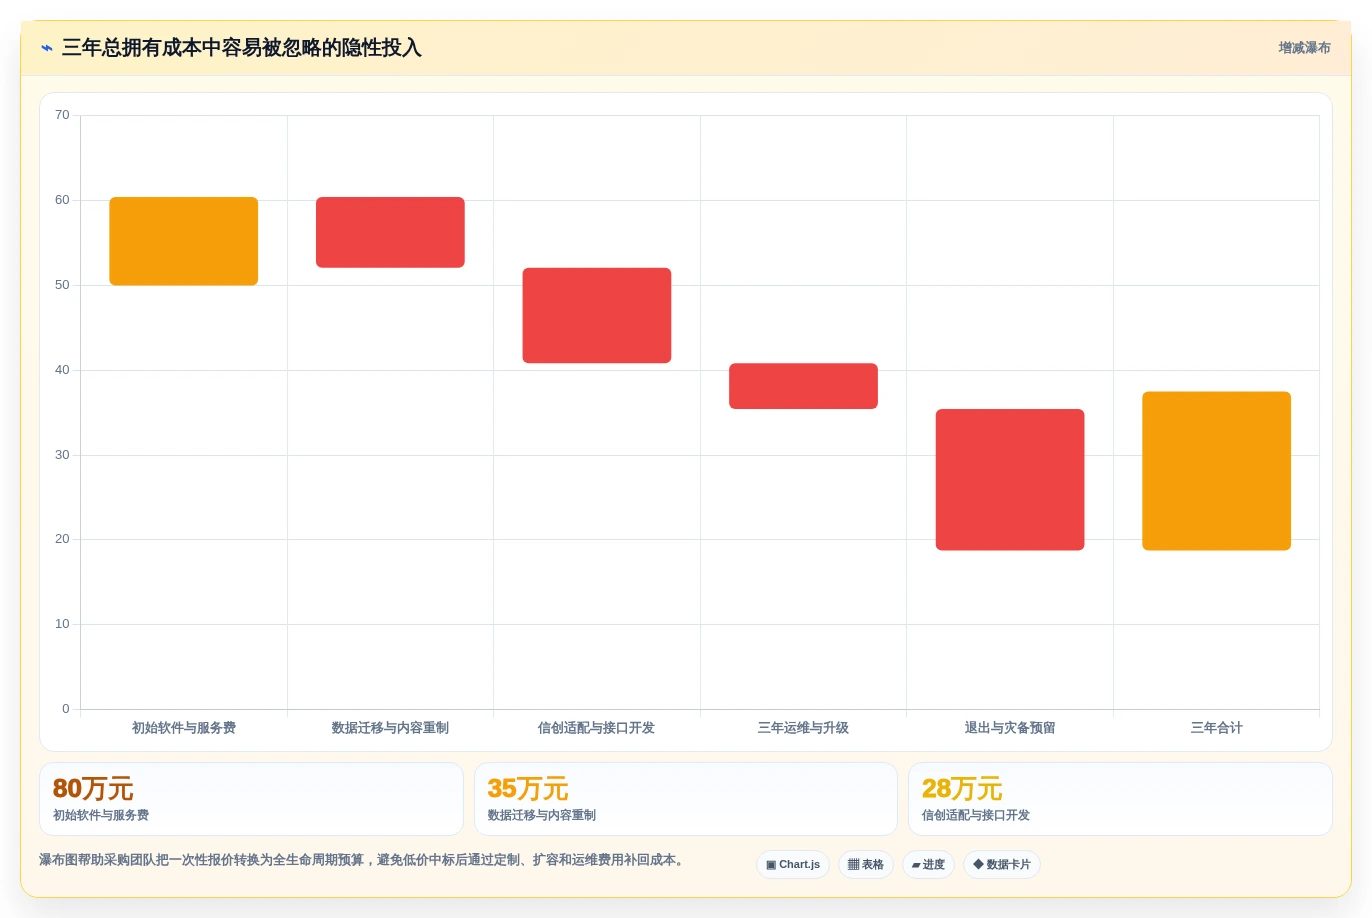
Task: Click the 增减瀑布 label in header
Action: pyautogui.click(x=1304, y=48)
